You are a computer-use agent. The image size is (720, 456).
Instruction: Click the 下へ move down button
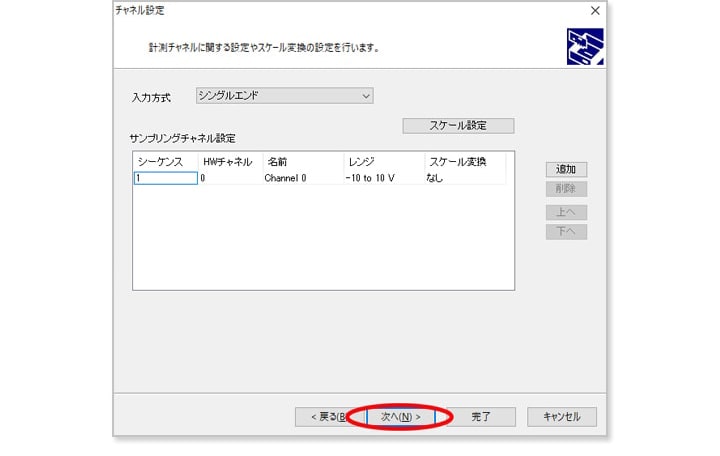click(566, 232)
